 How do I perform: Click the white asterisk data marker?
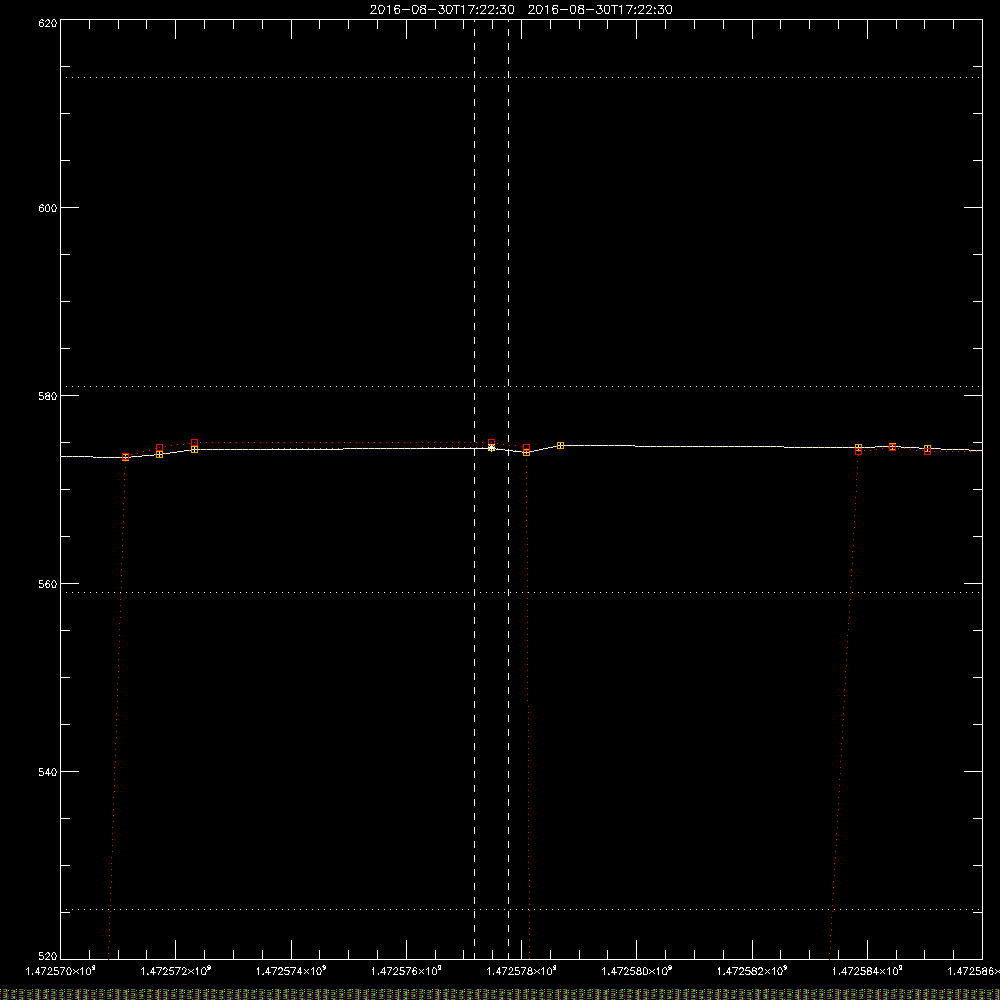(491, 448)
